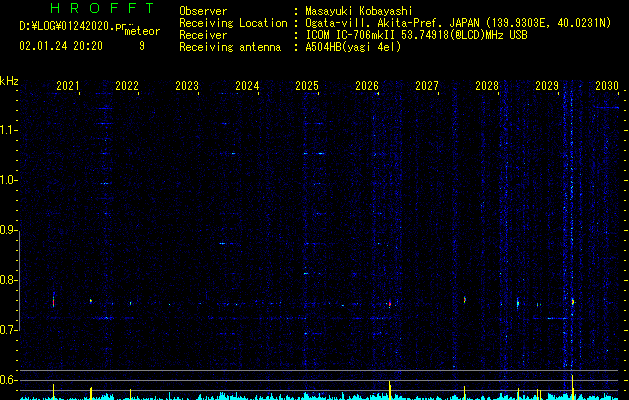The width and height of the screenshot is (629, 400).
Task: Click the HROFFT title text
Action: (102, 8)
